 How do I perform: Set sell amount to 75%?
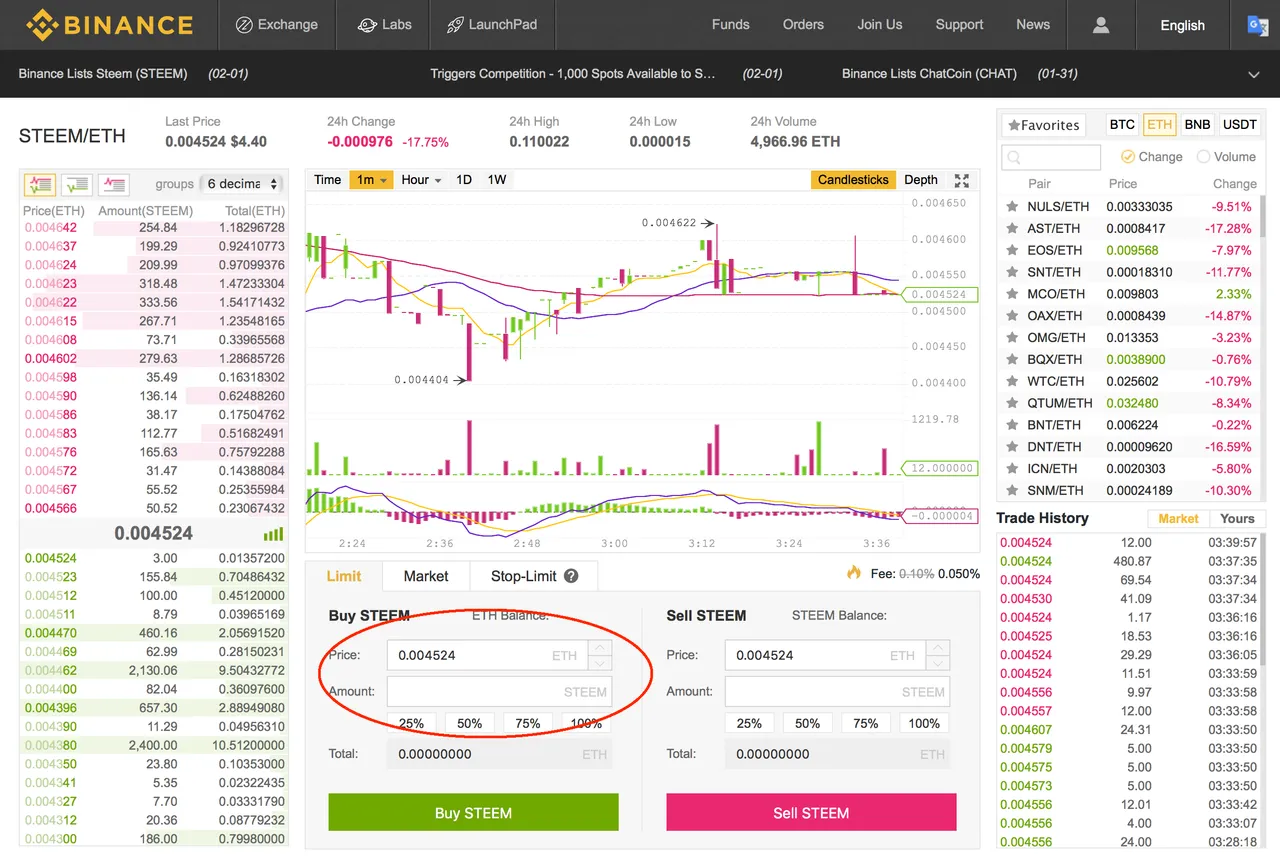click(866, 723)
